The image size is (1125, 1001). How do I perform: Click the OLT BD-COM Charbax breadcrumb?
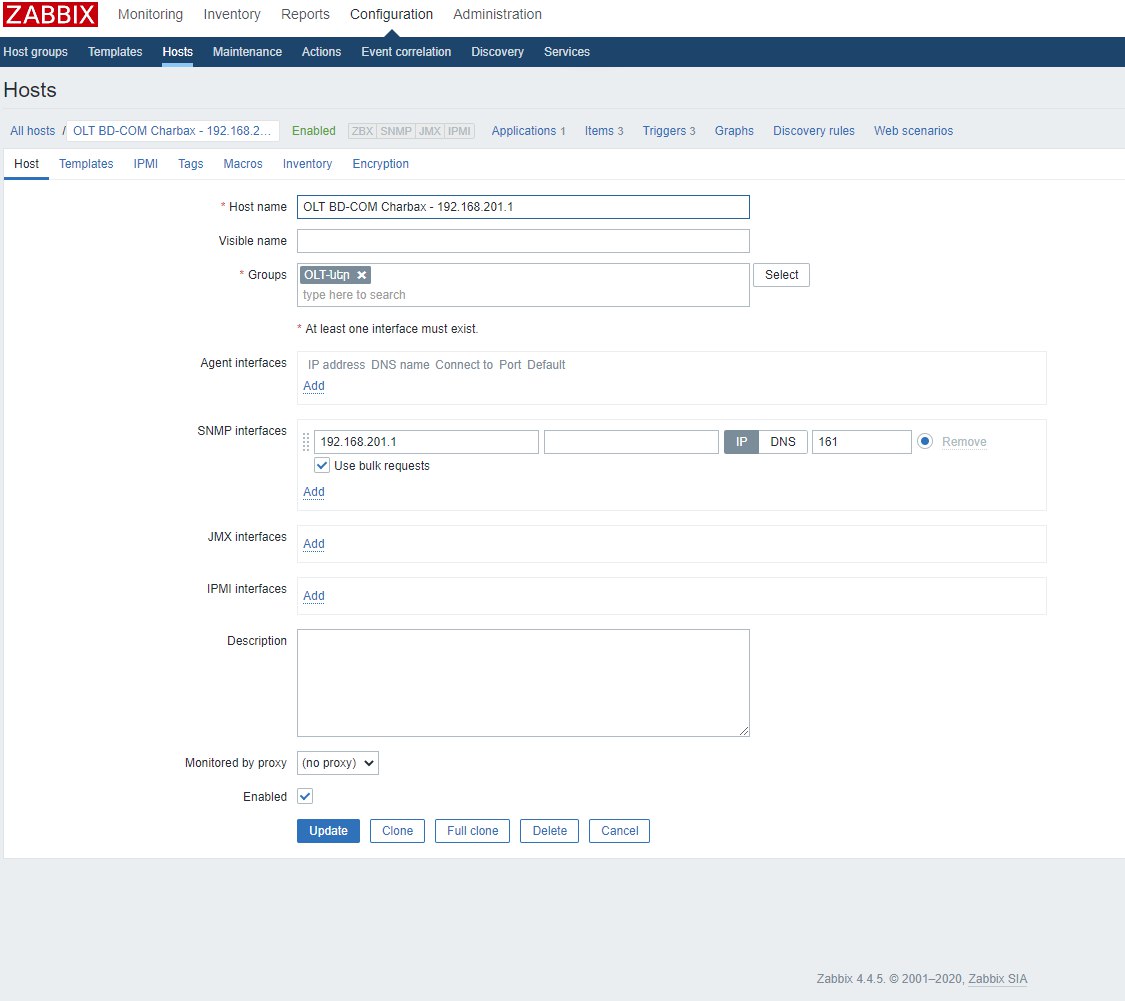(172, 131)
